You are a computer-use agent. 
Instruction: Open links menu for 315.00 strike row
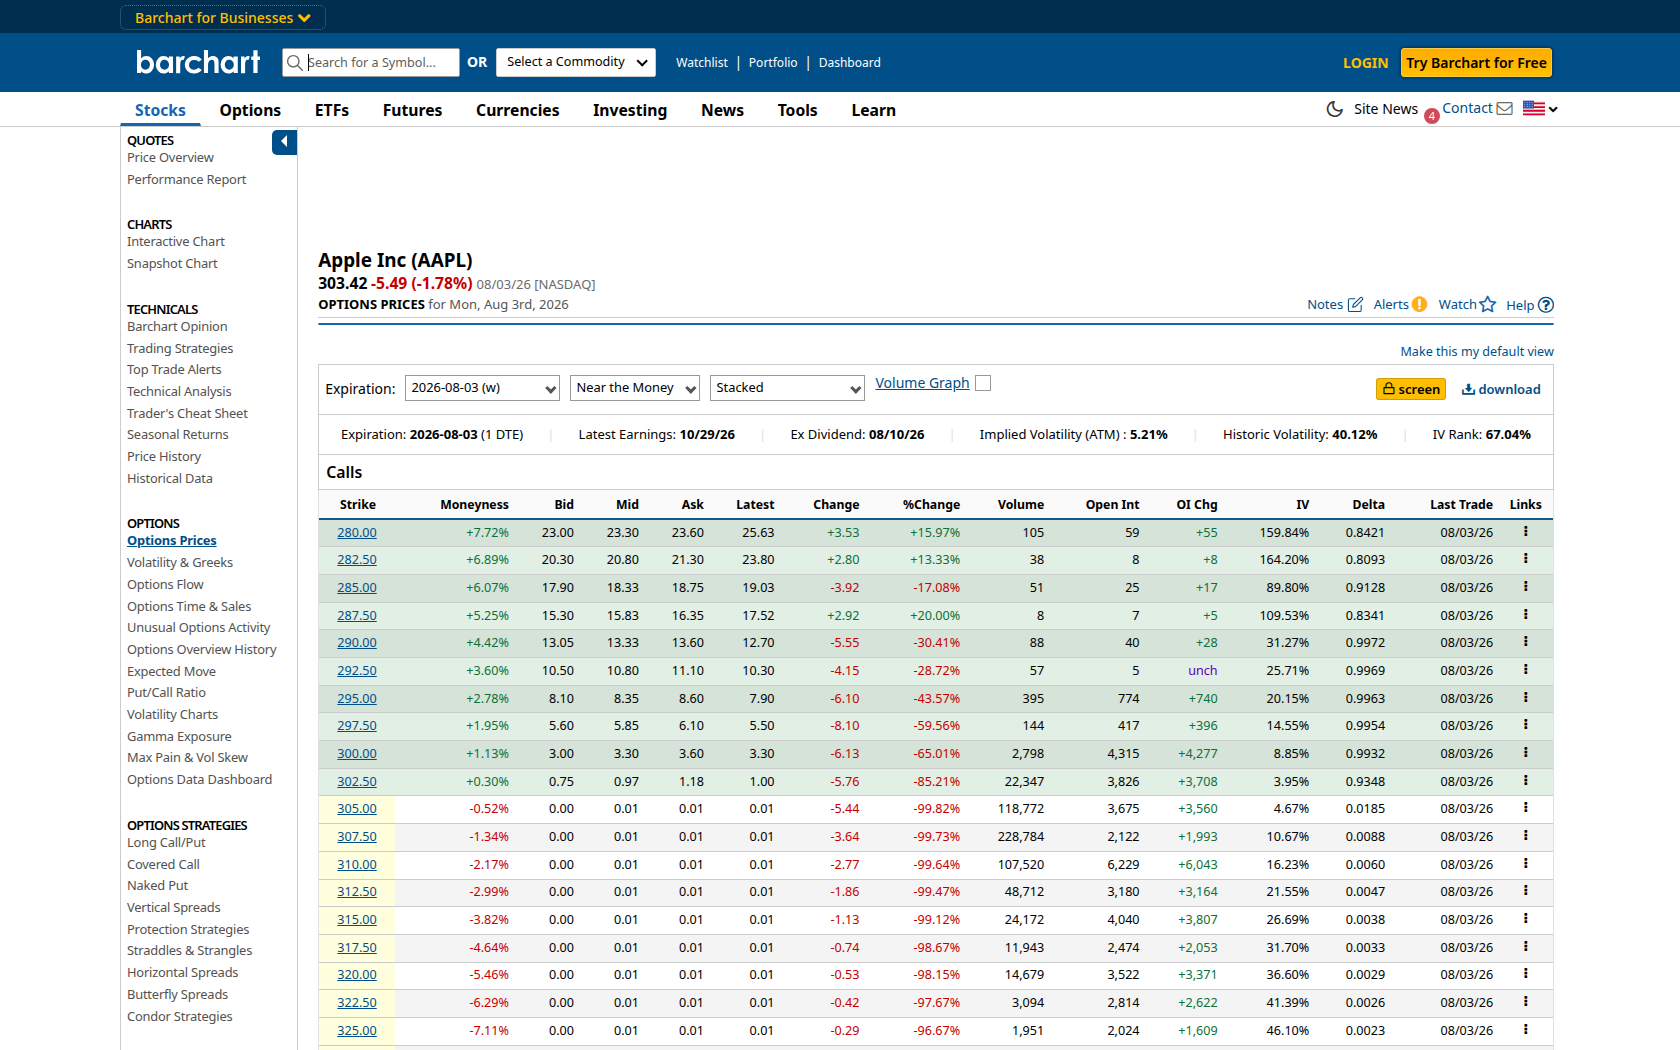(x=1526, y=919)
